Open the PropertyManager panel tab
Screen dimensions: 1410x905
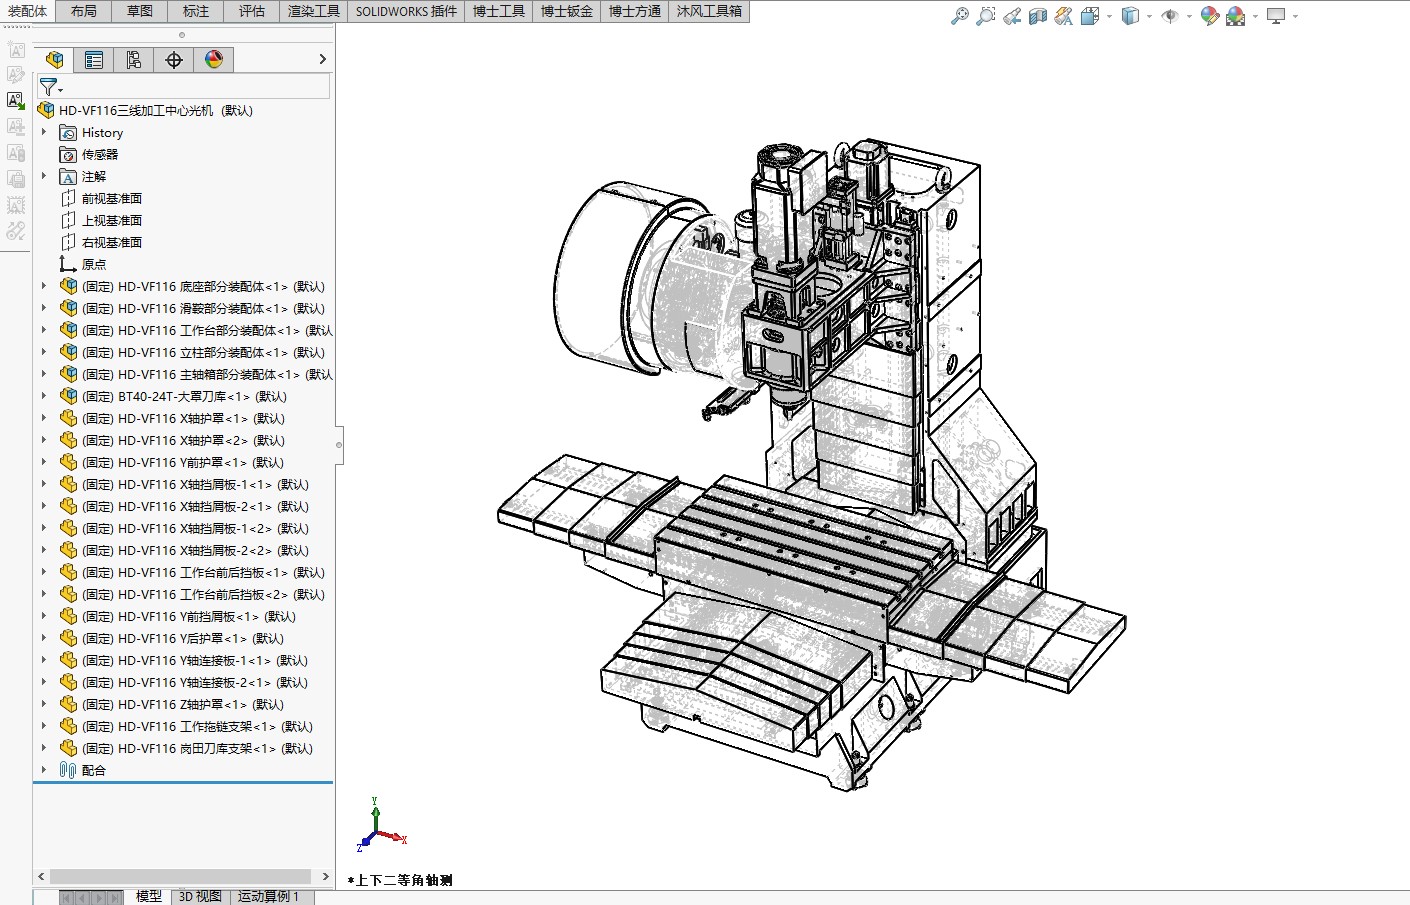(x=94, y=60)
